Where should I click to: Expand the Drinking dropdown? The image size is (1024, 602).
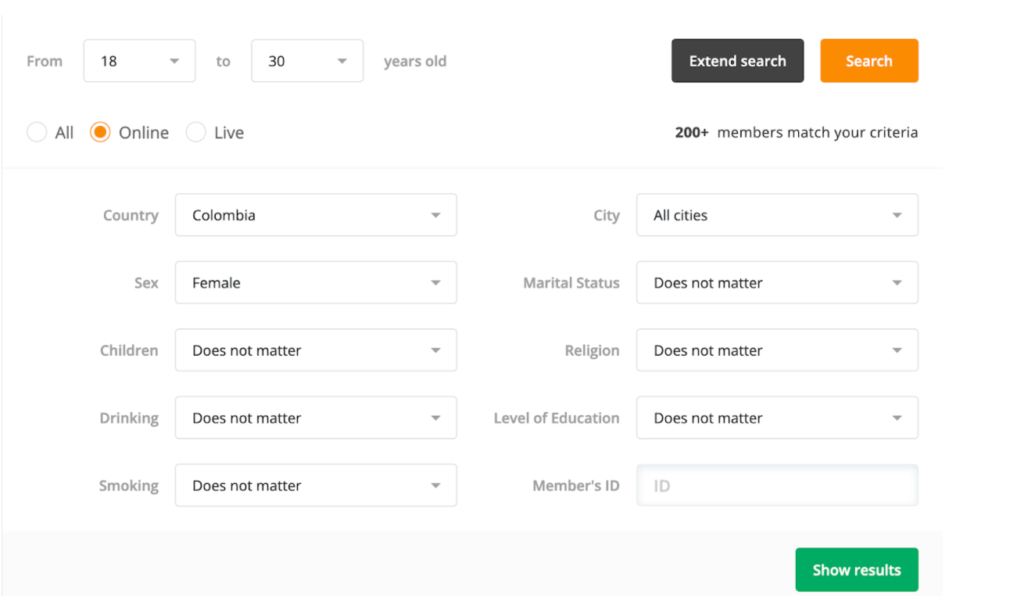pos(315,418)
